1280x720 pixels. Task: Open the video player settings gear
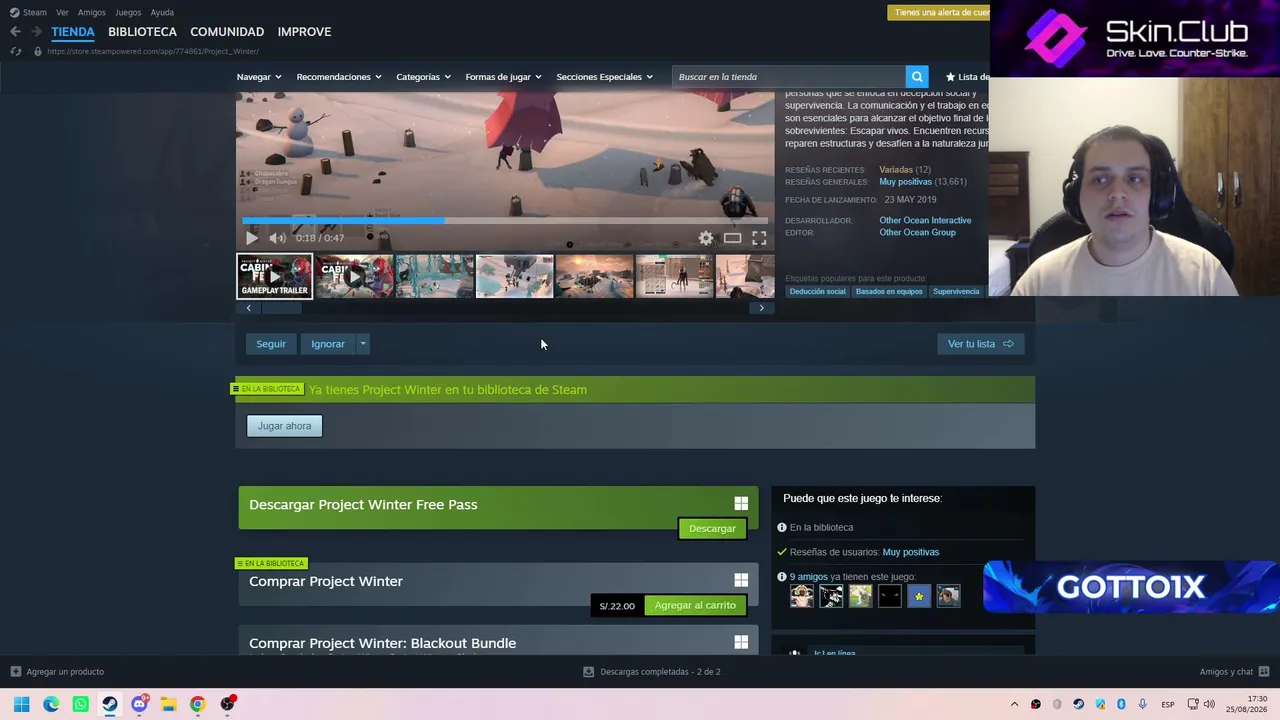point(706,238)
